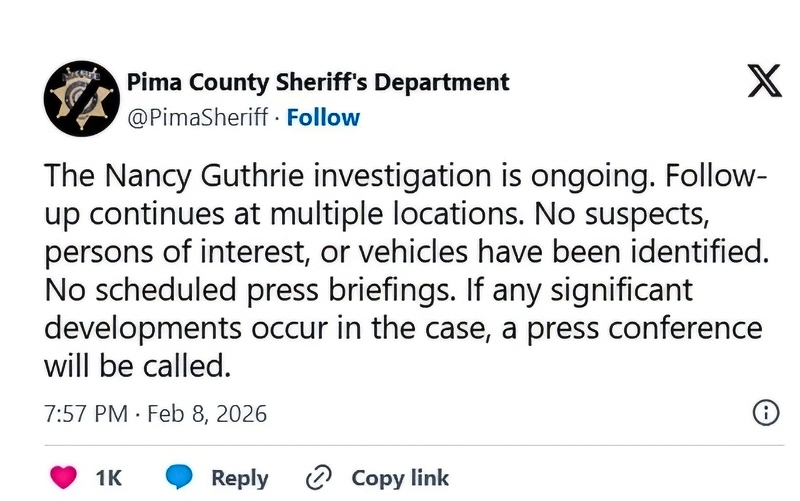
Task: Click the heart like icon
Action: 62,478
